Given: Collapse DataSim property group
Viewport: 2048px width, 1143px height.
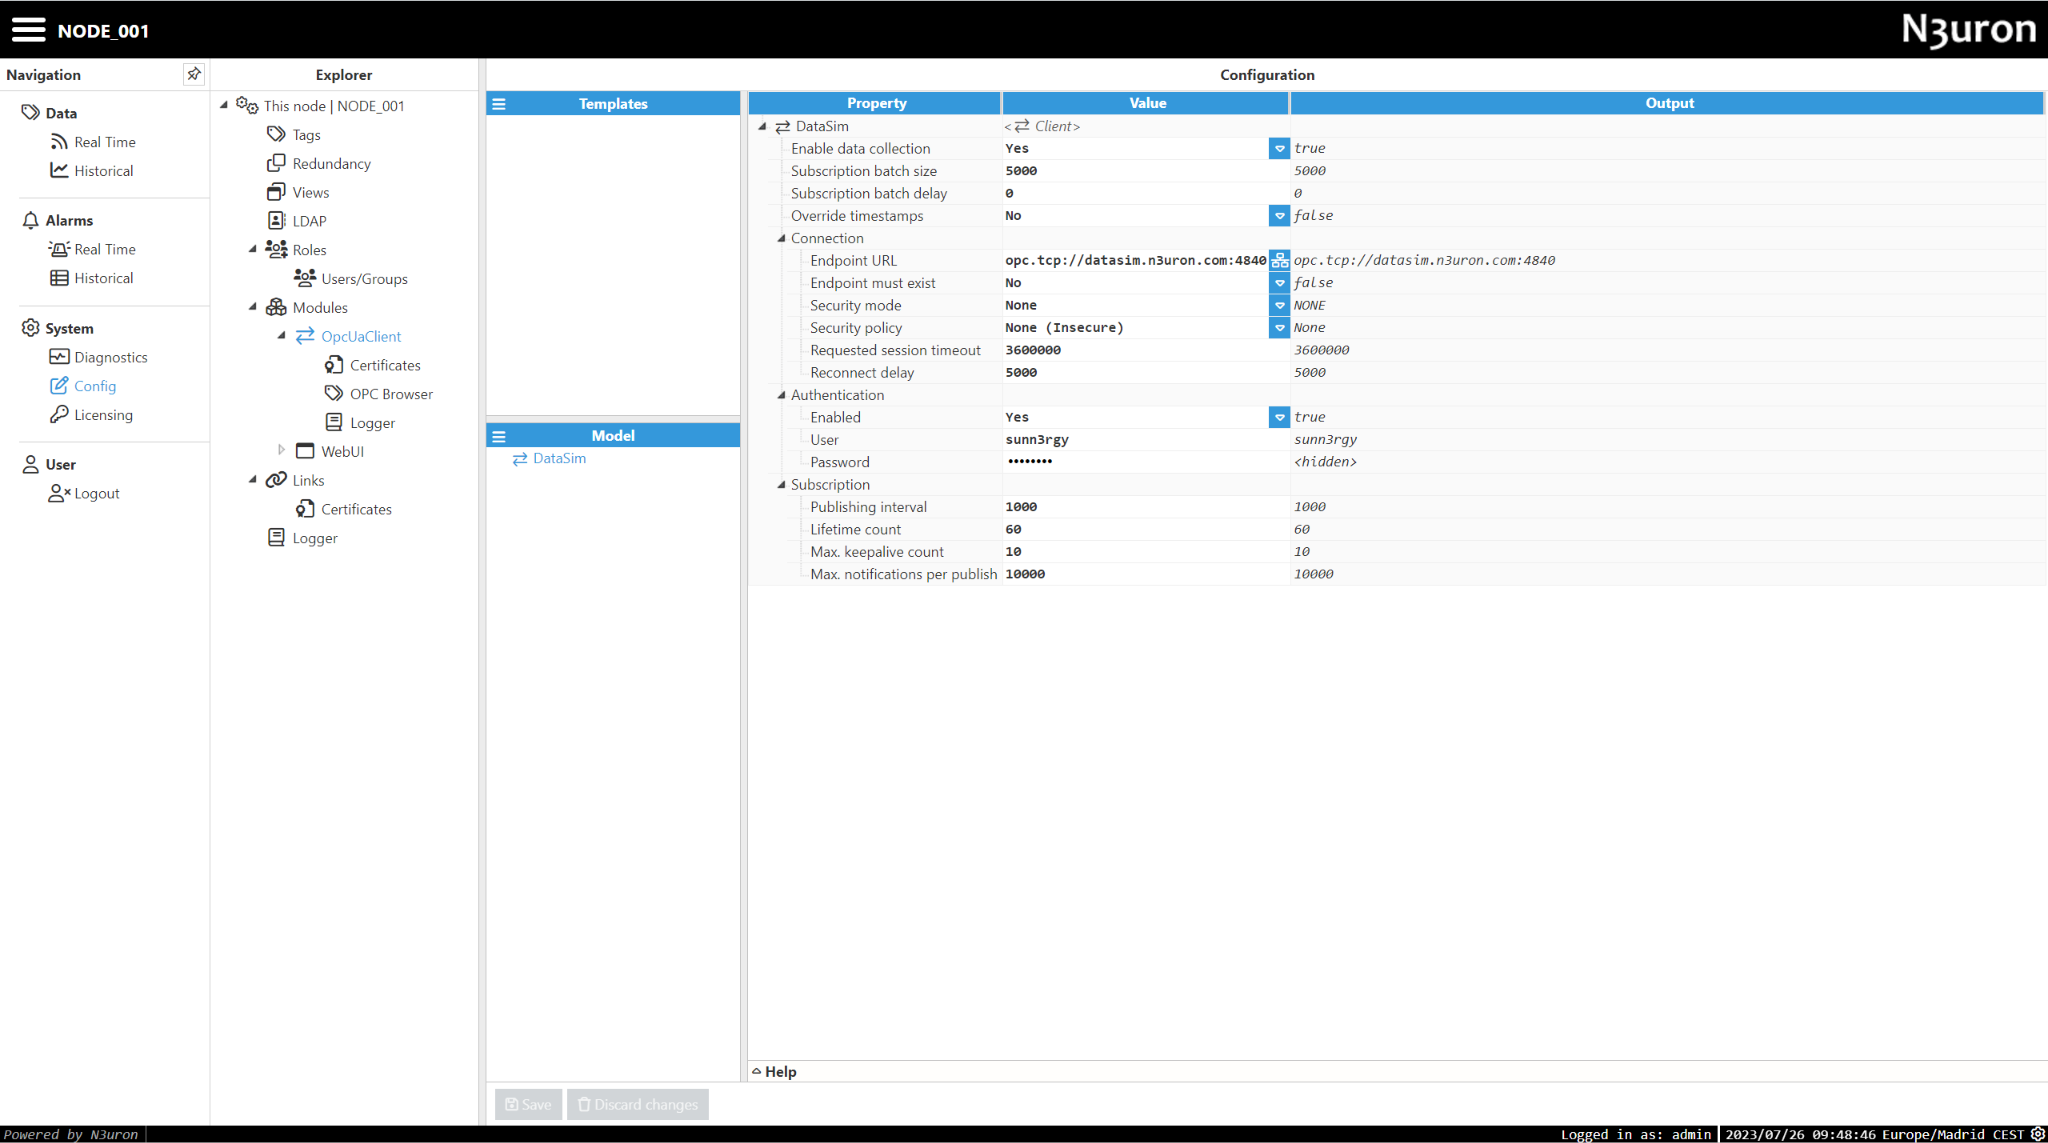Looking at the screenshot, I should point(763,126).
